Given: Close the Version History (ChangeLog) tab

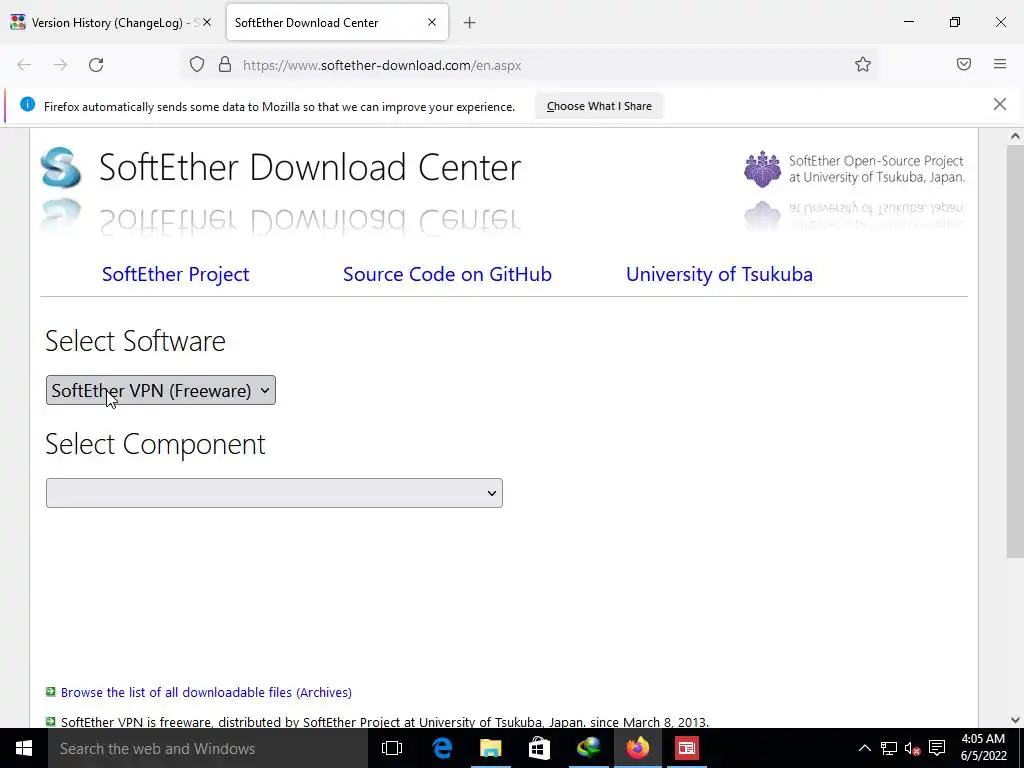Looking at the screenshot, I should click(x=207, y=22).
